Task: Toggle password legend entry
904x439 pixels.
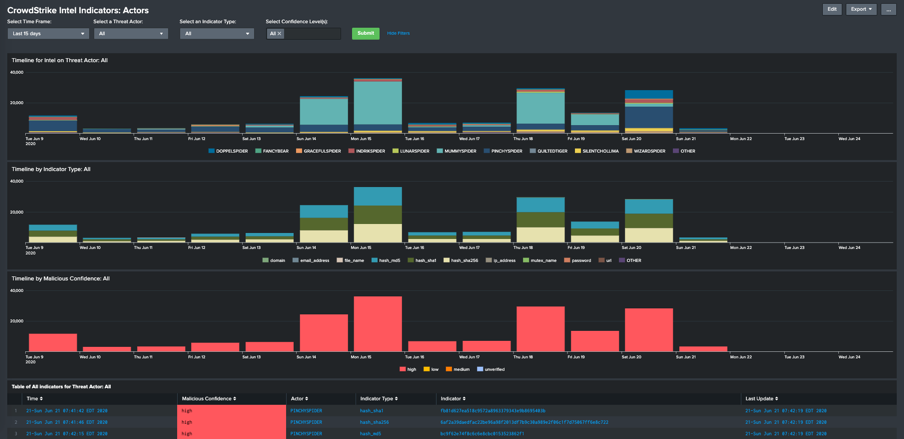Action: 578,260
